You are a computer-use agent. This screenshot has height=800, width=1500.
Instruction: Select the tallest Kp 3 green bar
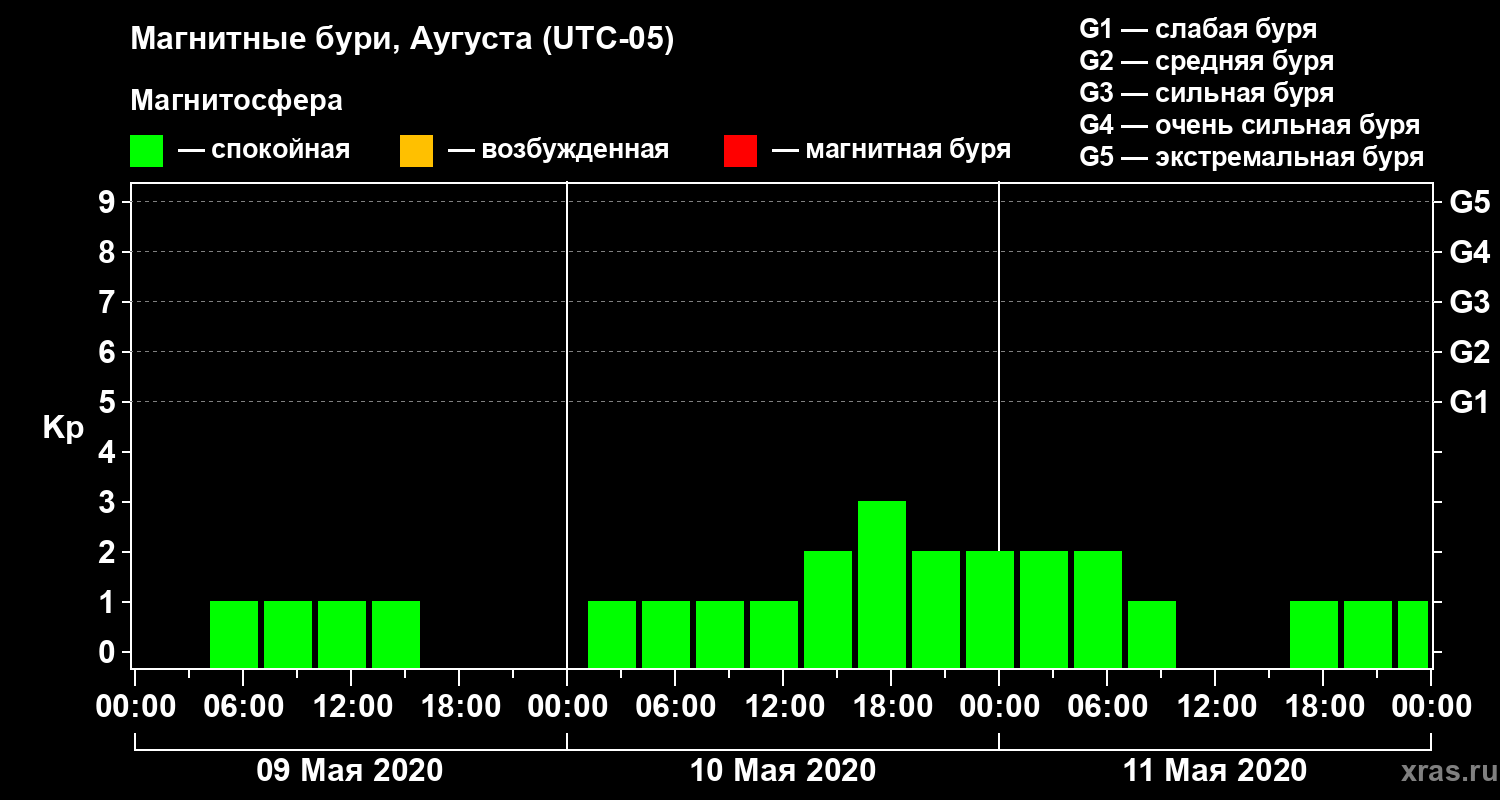882,584
